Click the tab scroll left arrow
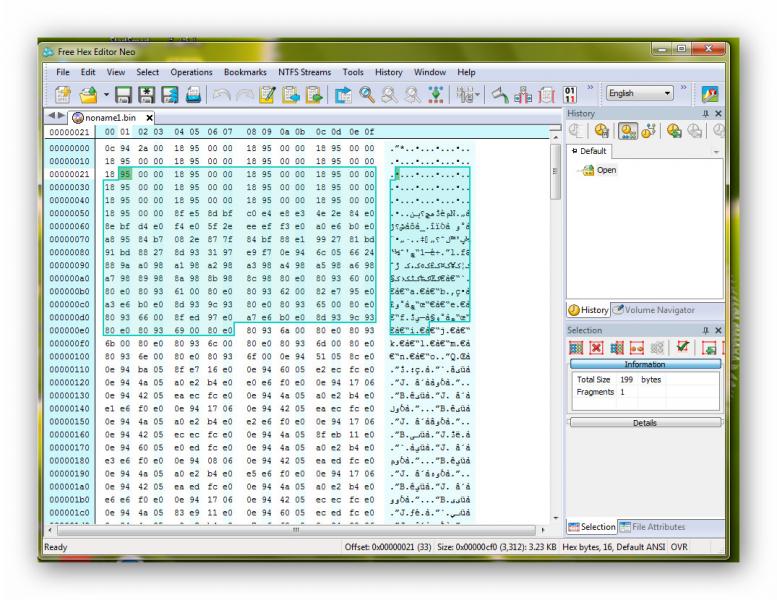 [51, 115]
